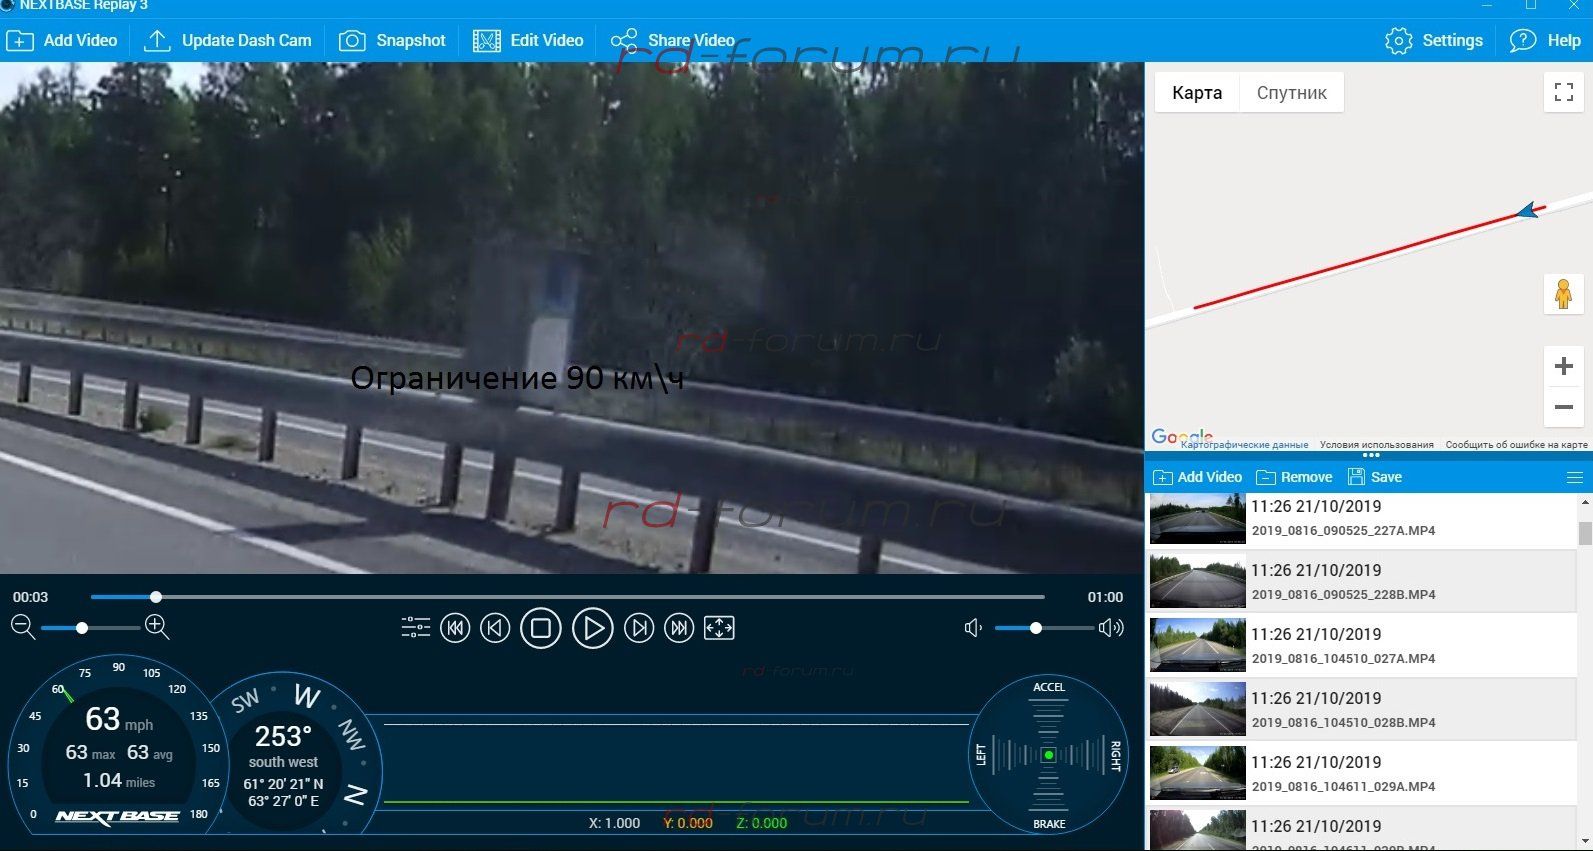Click the volume slider handle
1593x851 pixels.
1036,628
